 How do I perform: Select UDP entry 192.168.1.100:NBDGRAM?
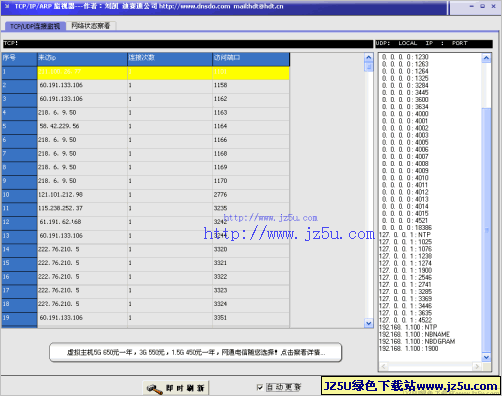(417, 341)
